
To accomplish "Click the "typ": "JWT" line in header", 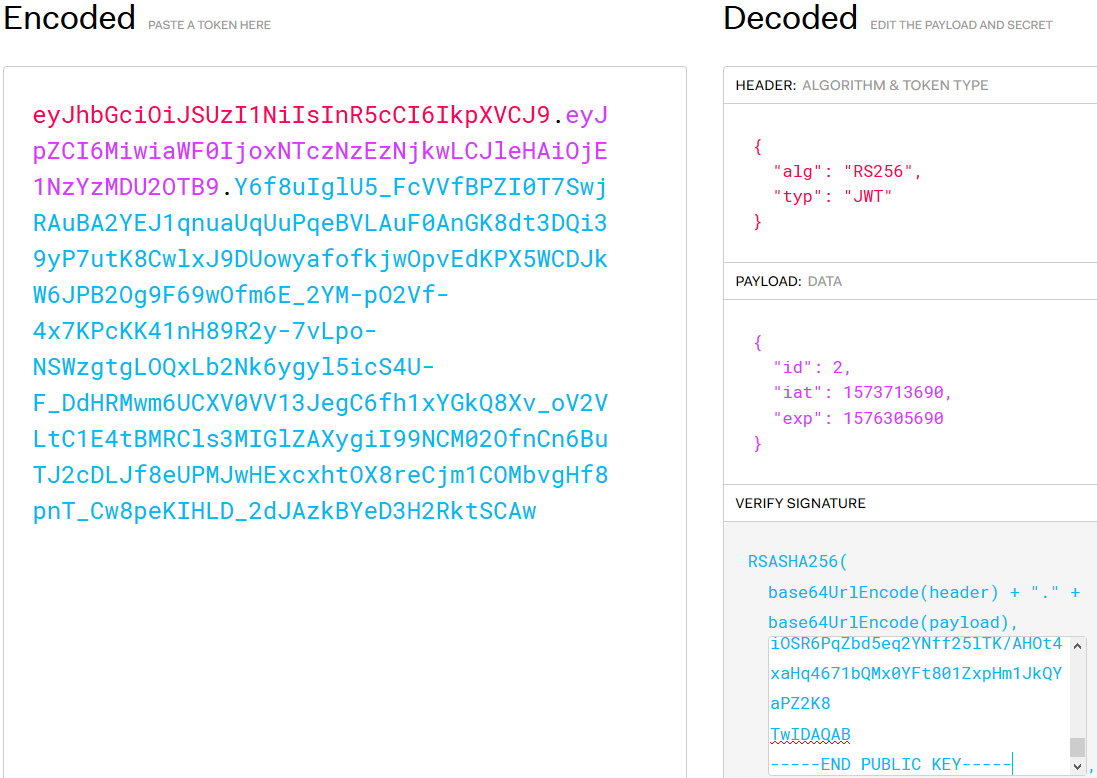I will (833, 197).
